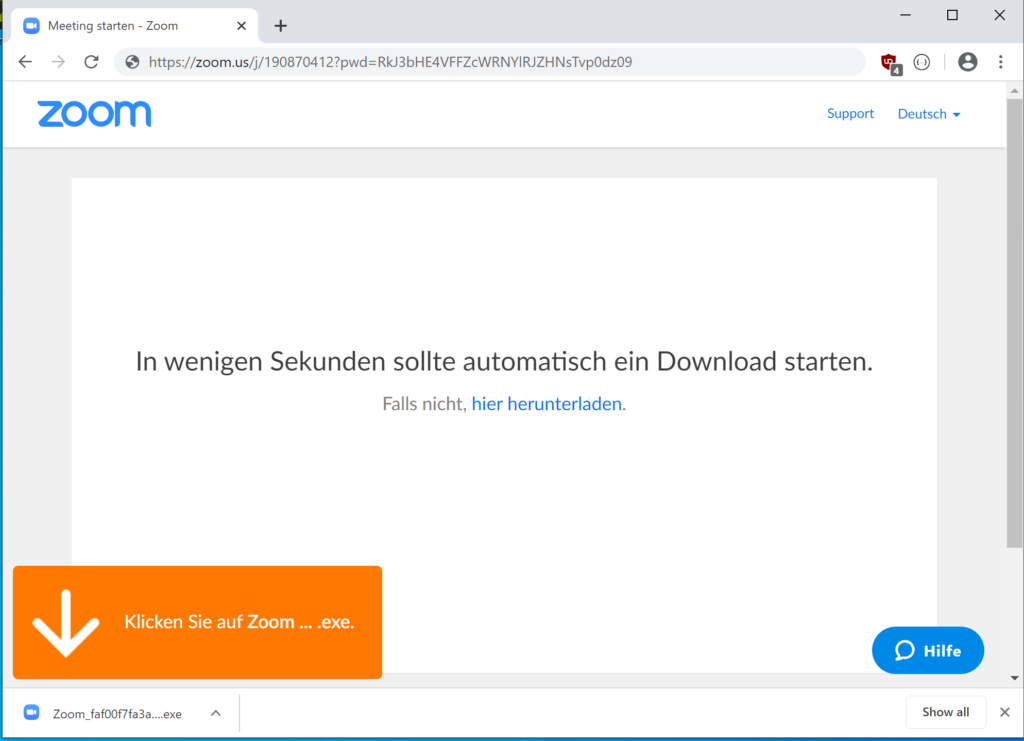Reload the Zoom meeting page
Image resolution: width=1024 pixels, height=741 pixels.
pos(91,62)
